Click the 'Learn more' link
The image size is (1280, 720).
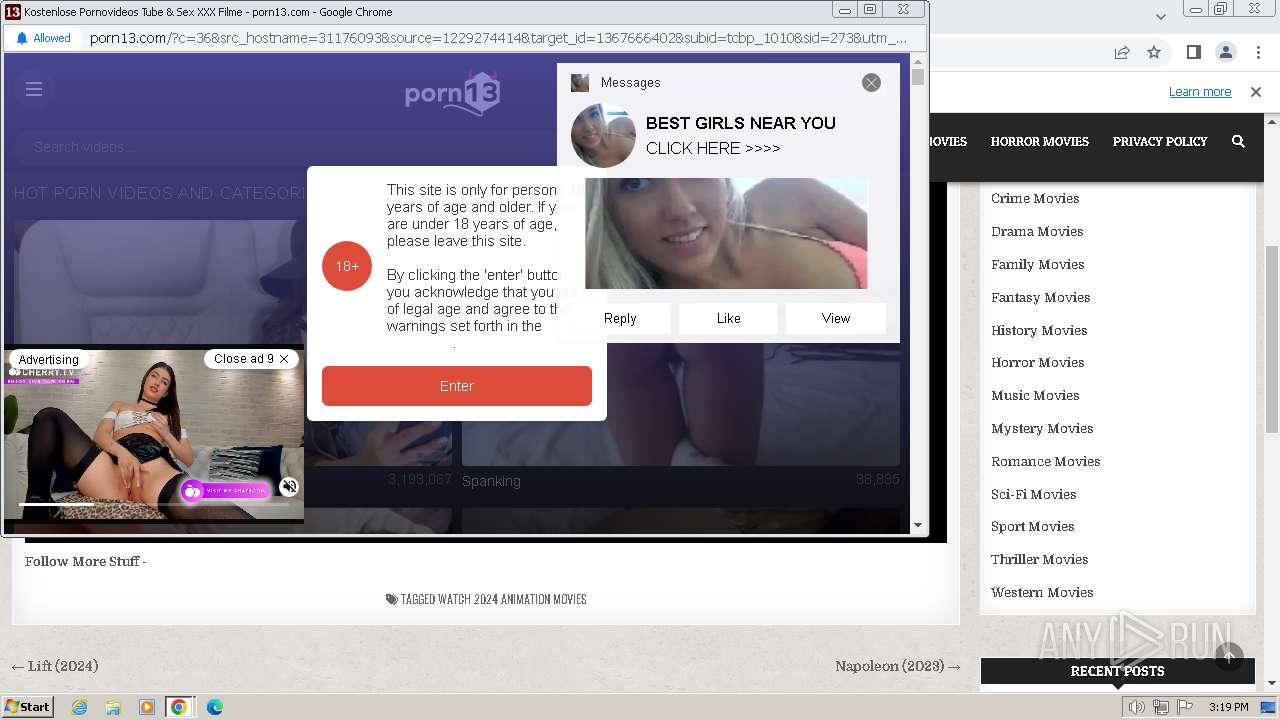click(1200, 92)
